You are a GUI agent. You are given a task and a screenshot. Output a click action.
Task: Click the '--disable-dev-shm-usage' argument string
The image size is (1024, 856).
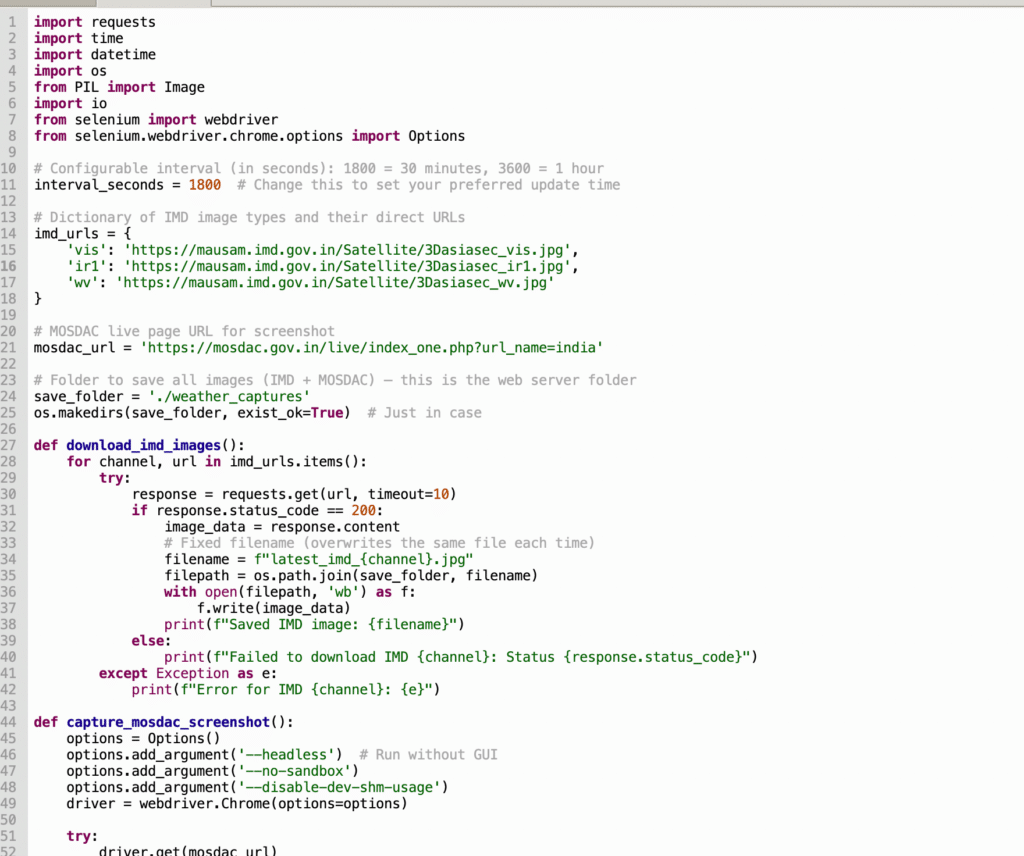[x=339, y=787]
